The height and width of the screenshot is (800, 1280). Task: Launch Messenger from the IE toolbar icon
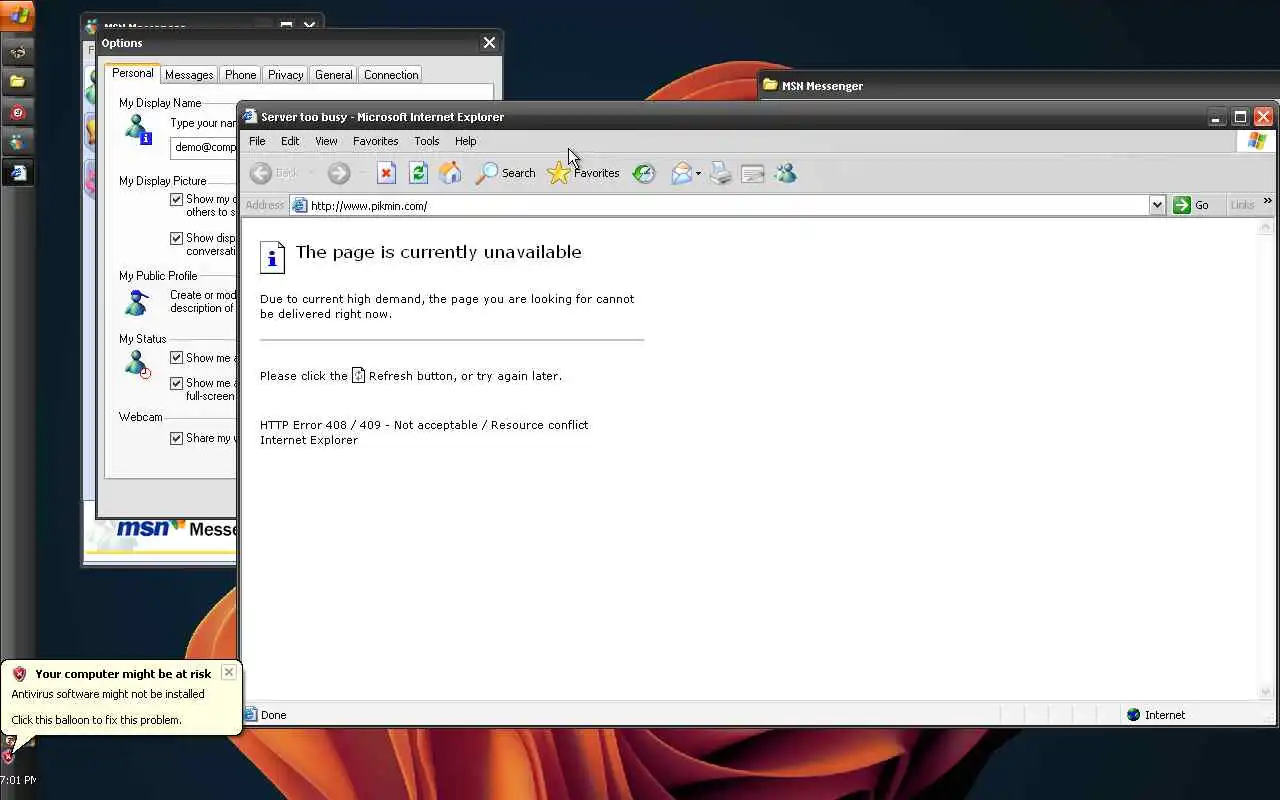tap(785, 173)
